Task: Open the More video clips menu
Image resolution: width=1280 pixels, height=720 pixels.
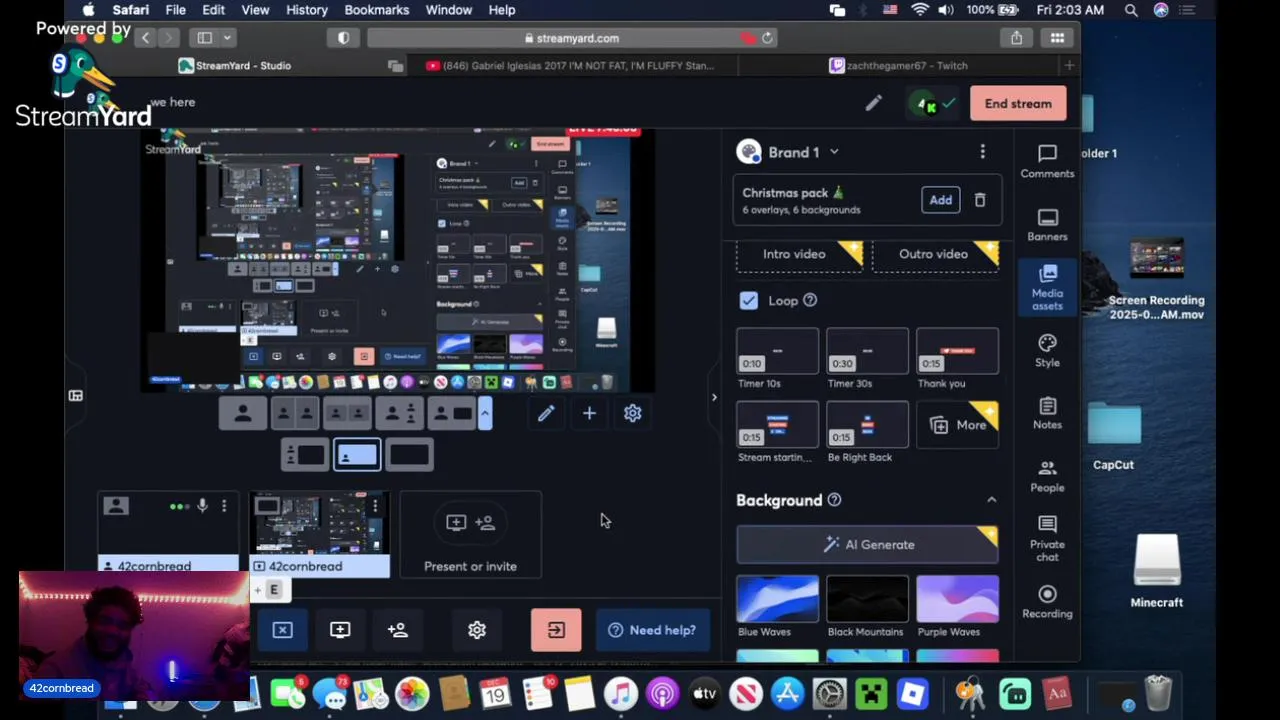Action: [957, 425]
